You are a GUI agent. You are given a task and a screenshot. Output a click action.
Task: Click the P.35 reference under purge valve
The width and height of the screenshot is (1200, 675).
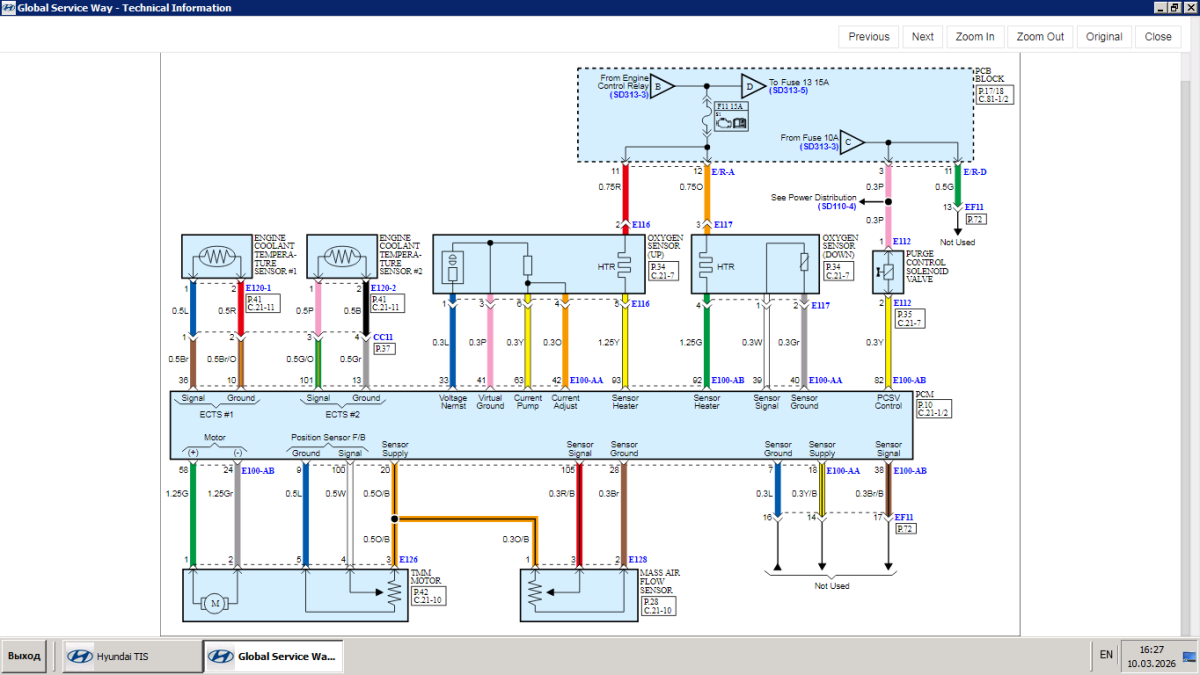coord(912,319)
